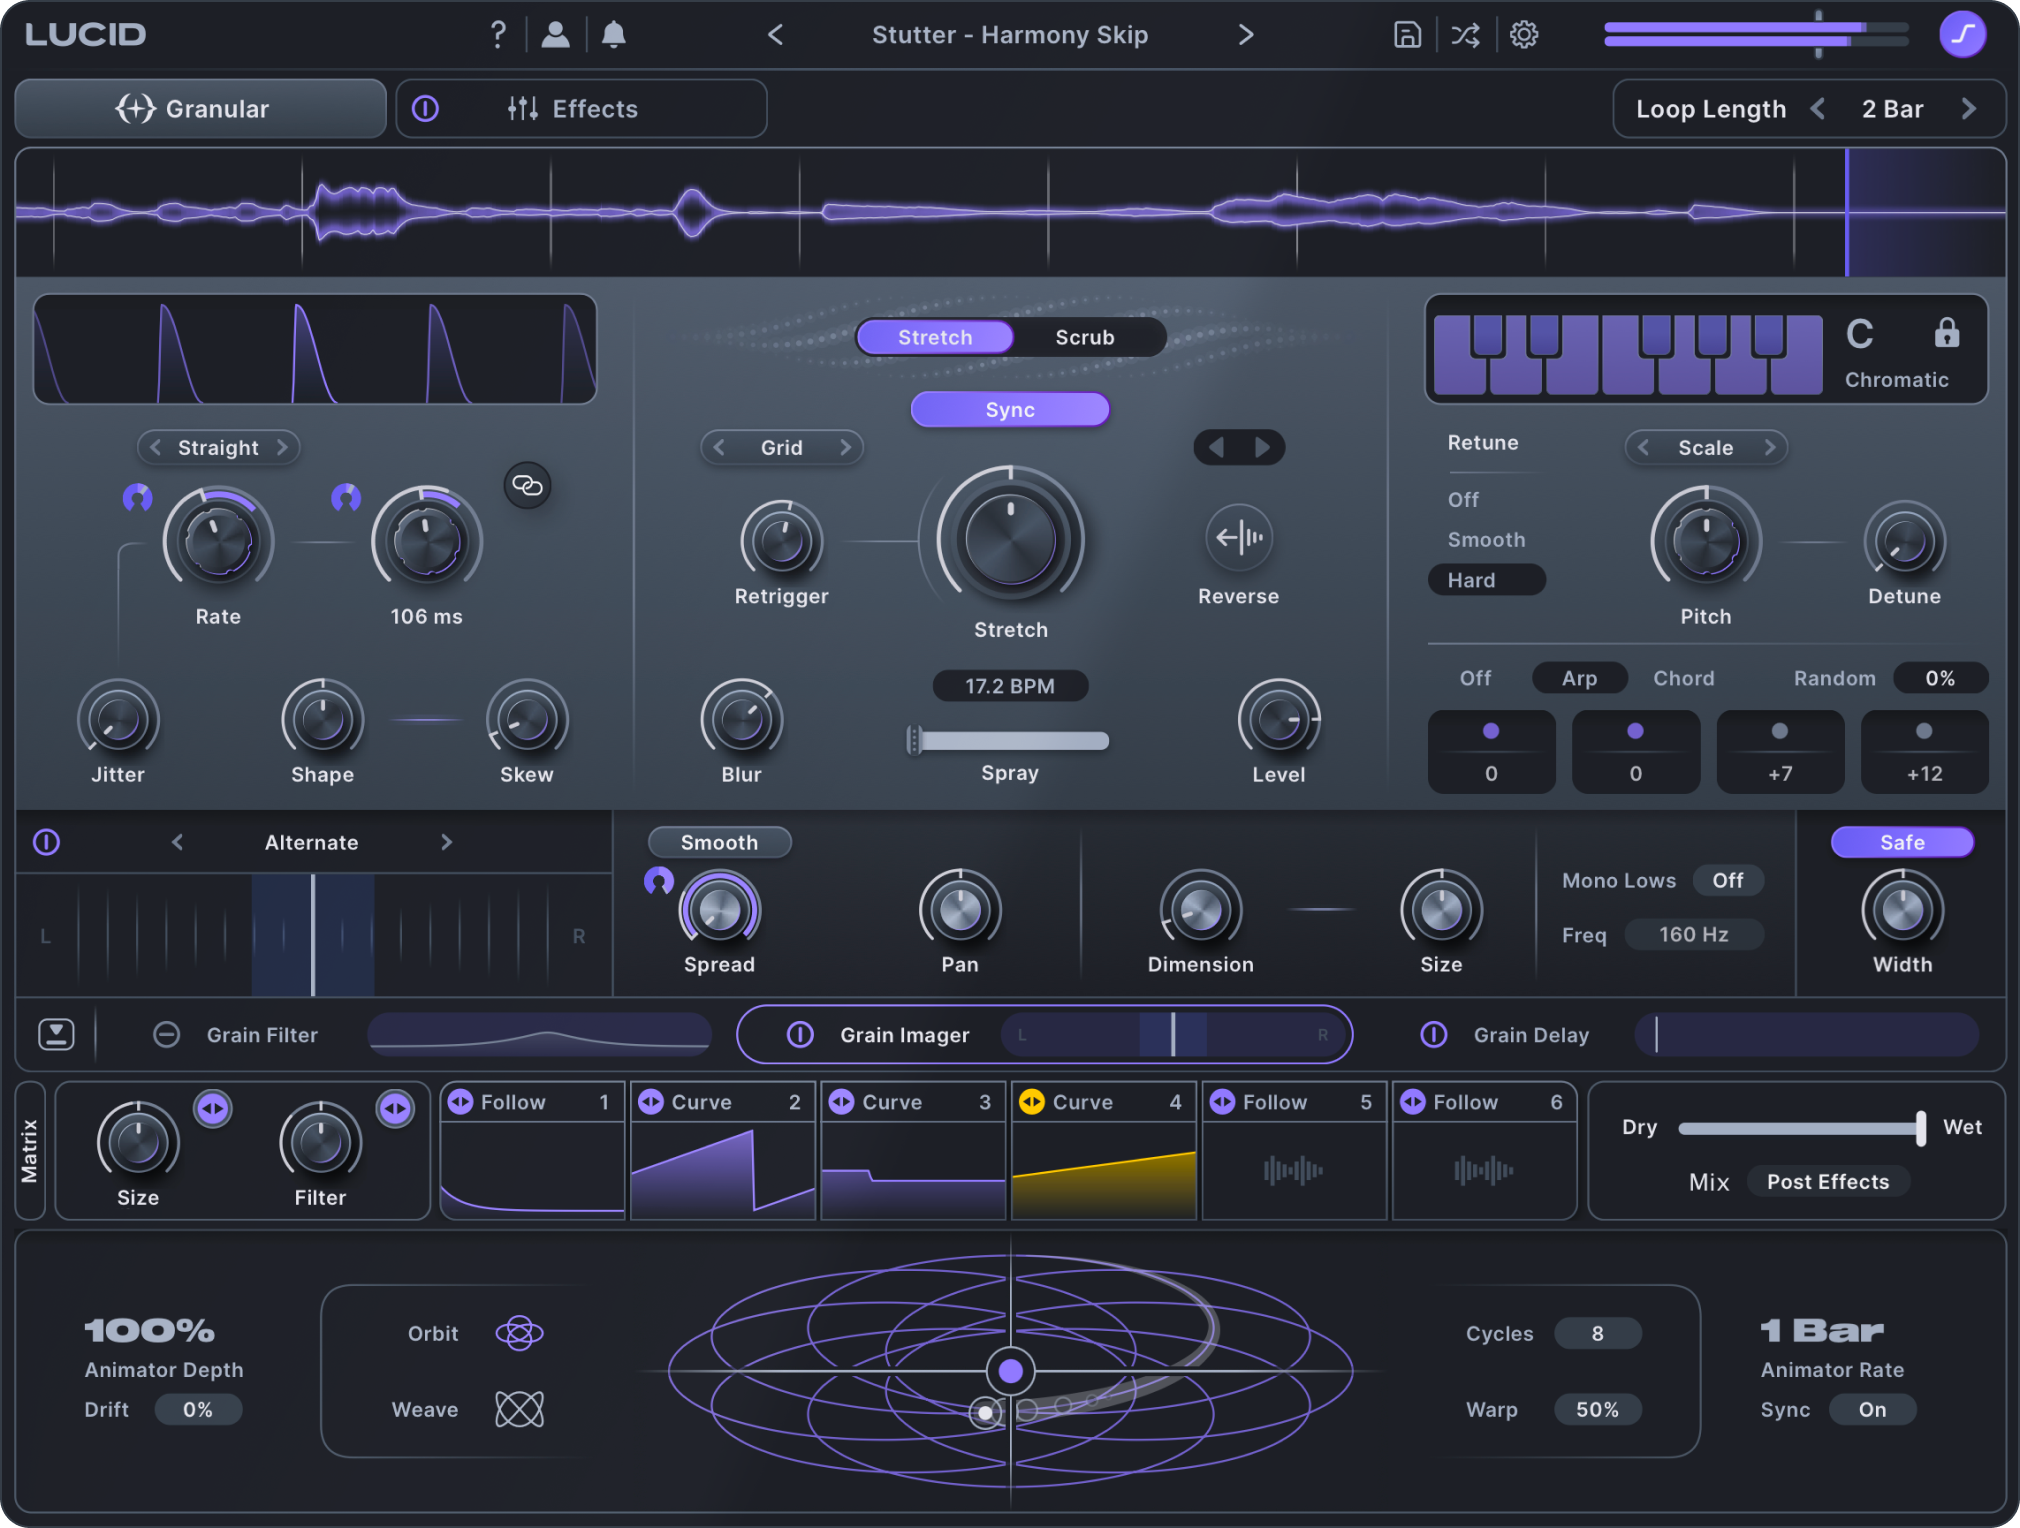Click the +7 harmony step cell
Screen dimensions: 2020x1528
pyautogui.click(x=1780, y=752)
